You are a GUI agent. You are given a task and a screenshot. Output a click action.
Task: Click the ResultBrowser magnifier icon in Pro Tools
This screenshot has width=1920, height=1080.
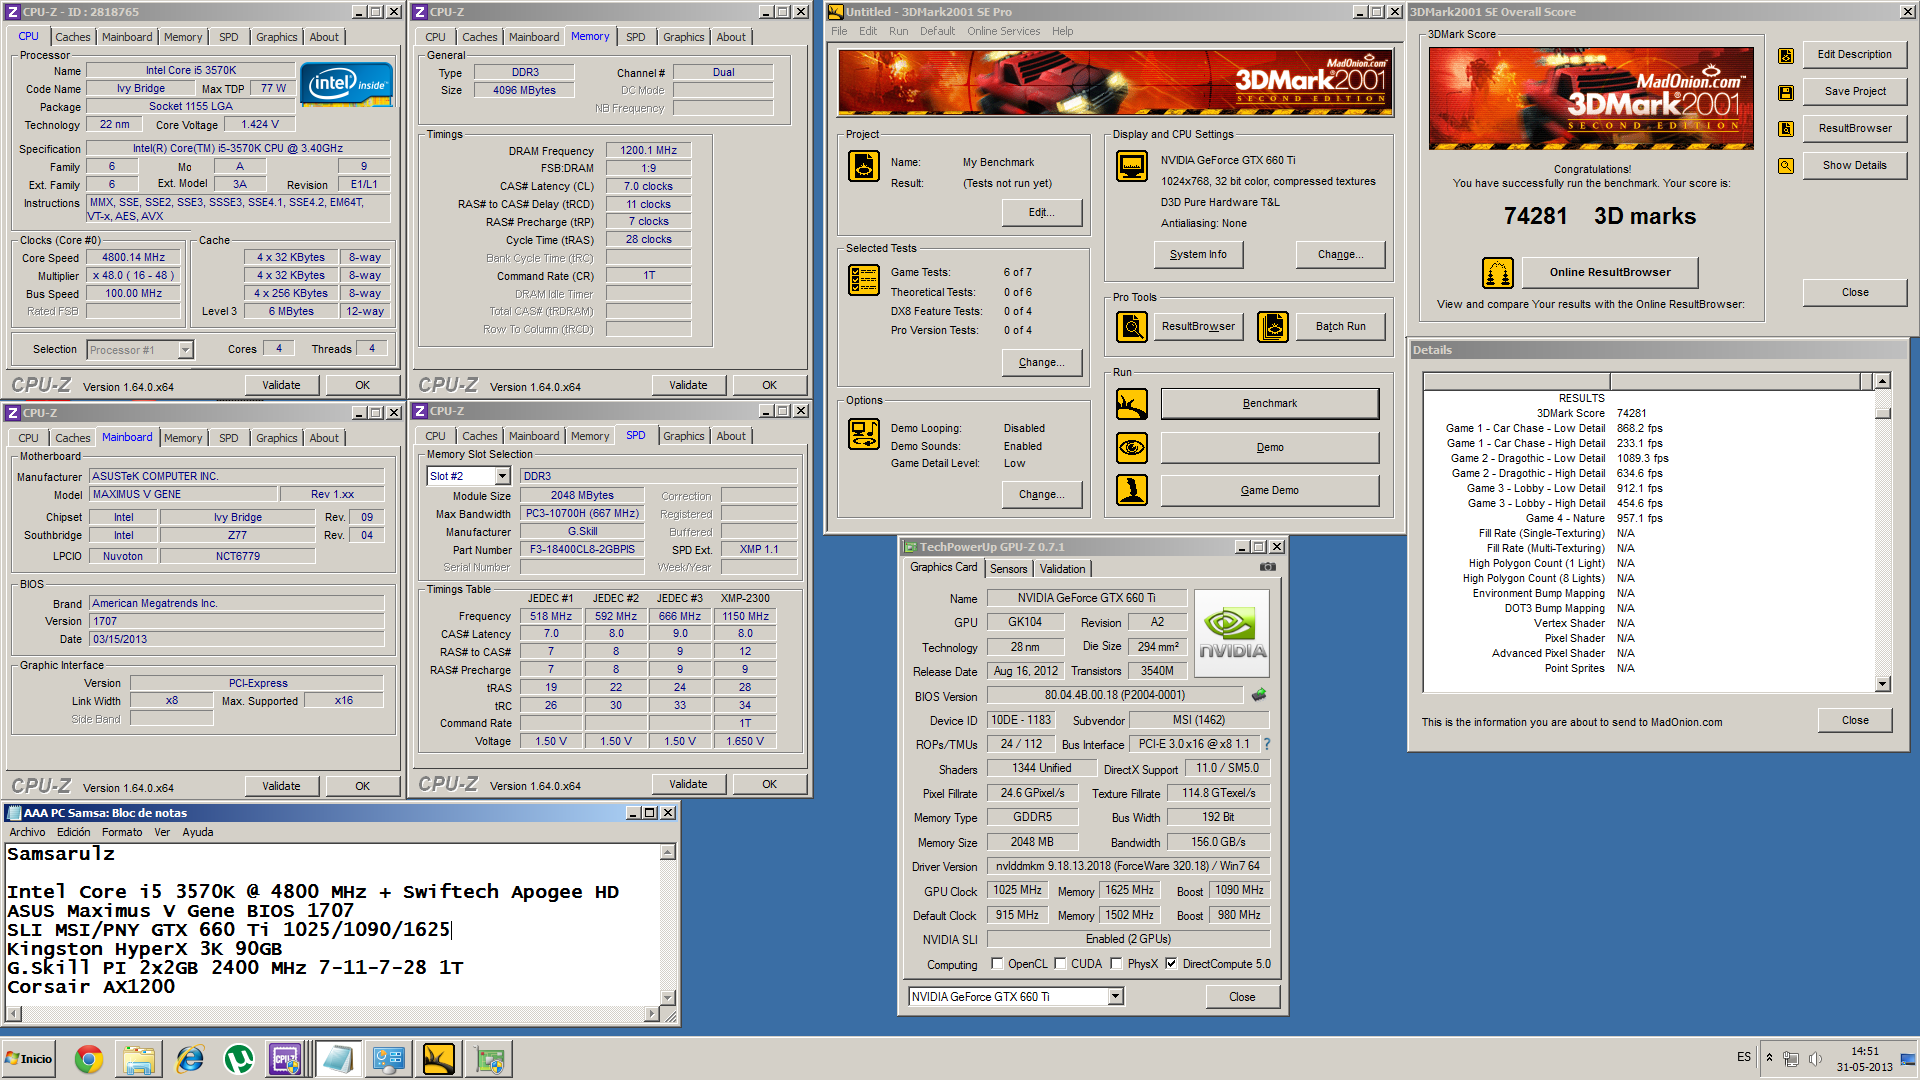tap(1132, 326)
